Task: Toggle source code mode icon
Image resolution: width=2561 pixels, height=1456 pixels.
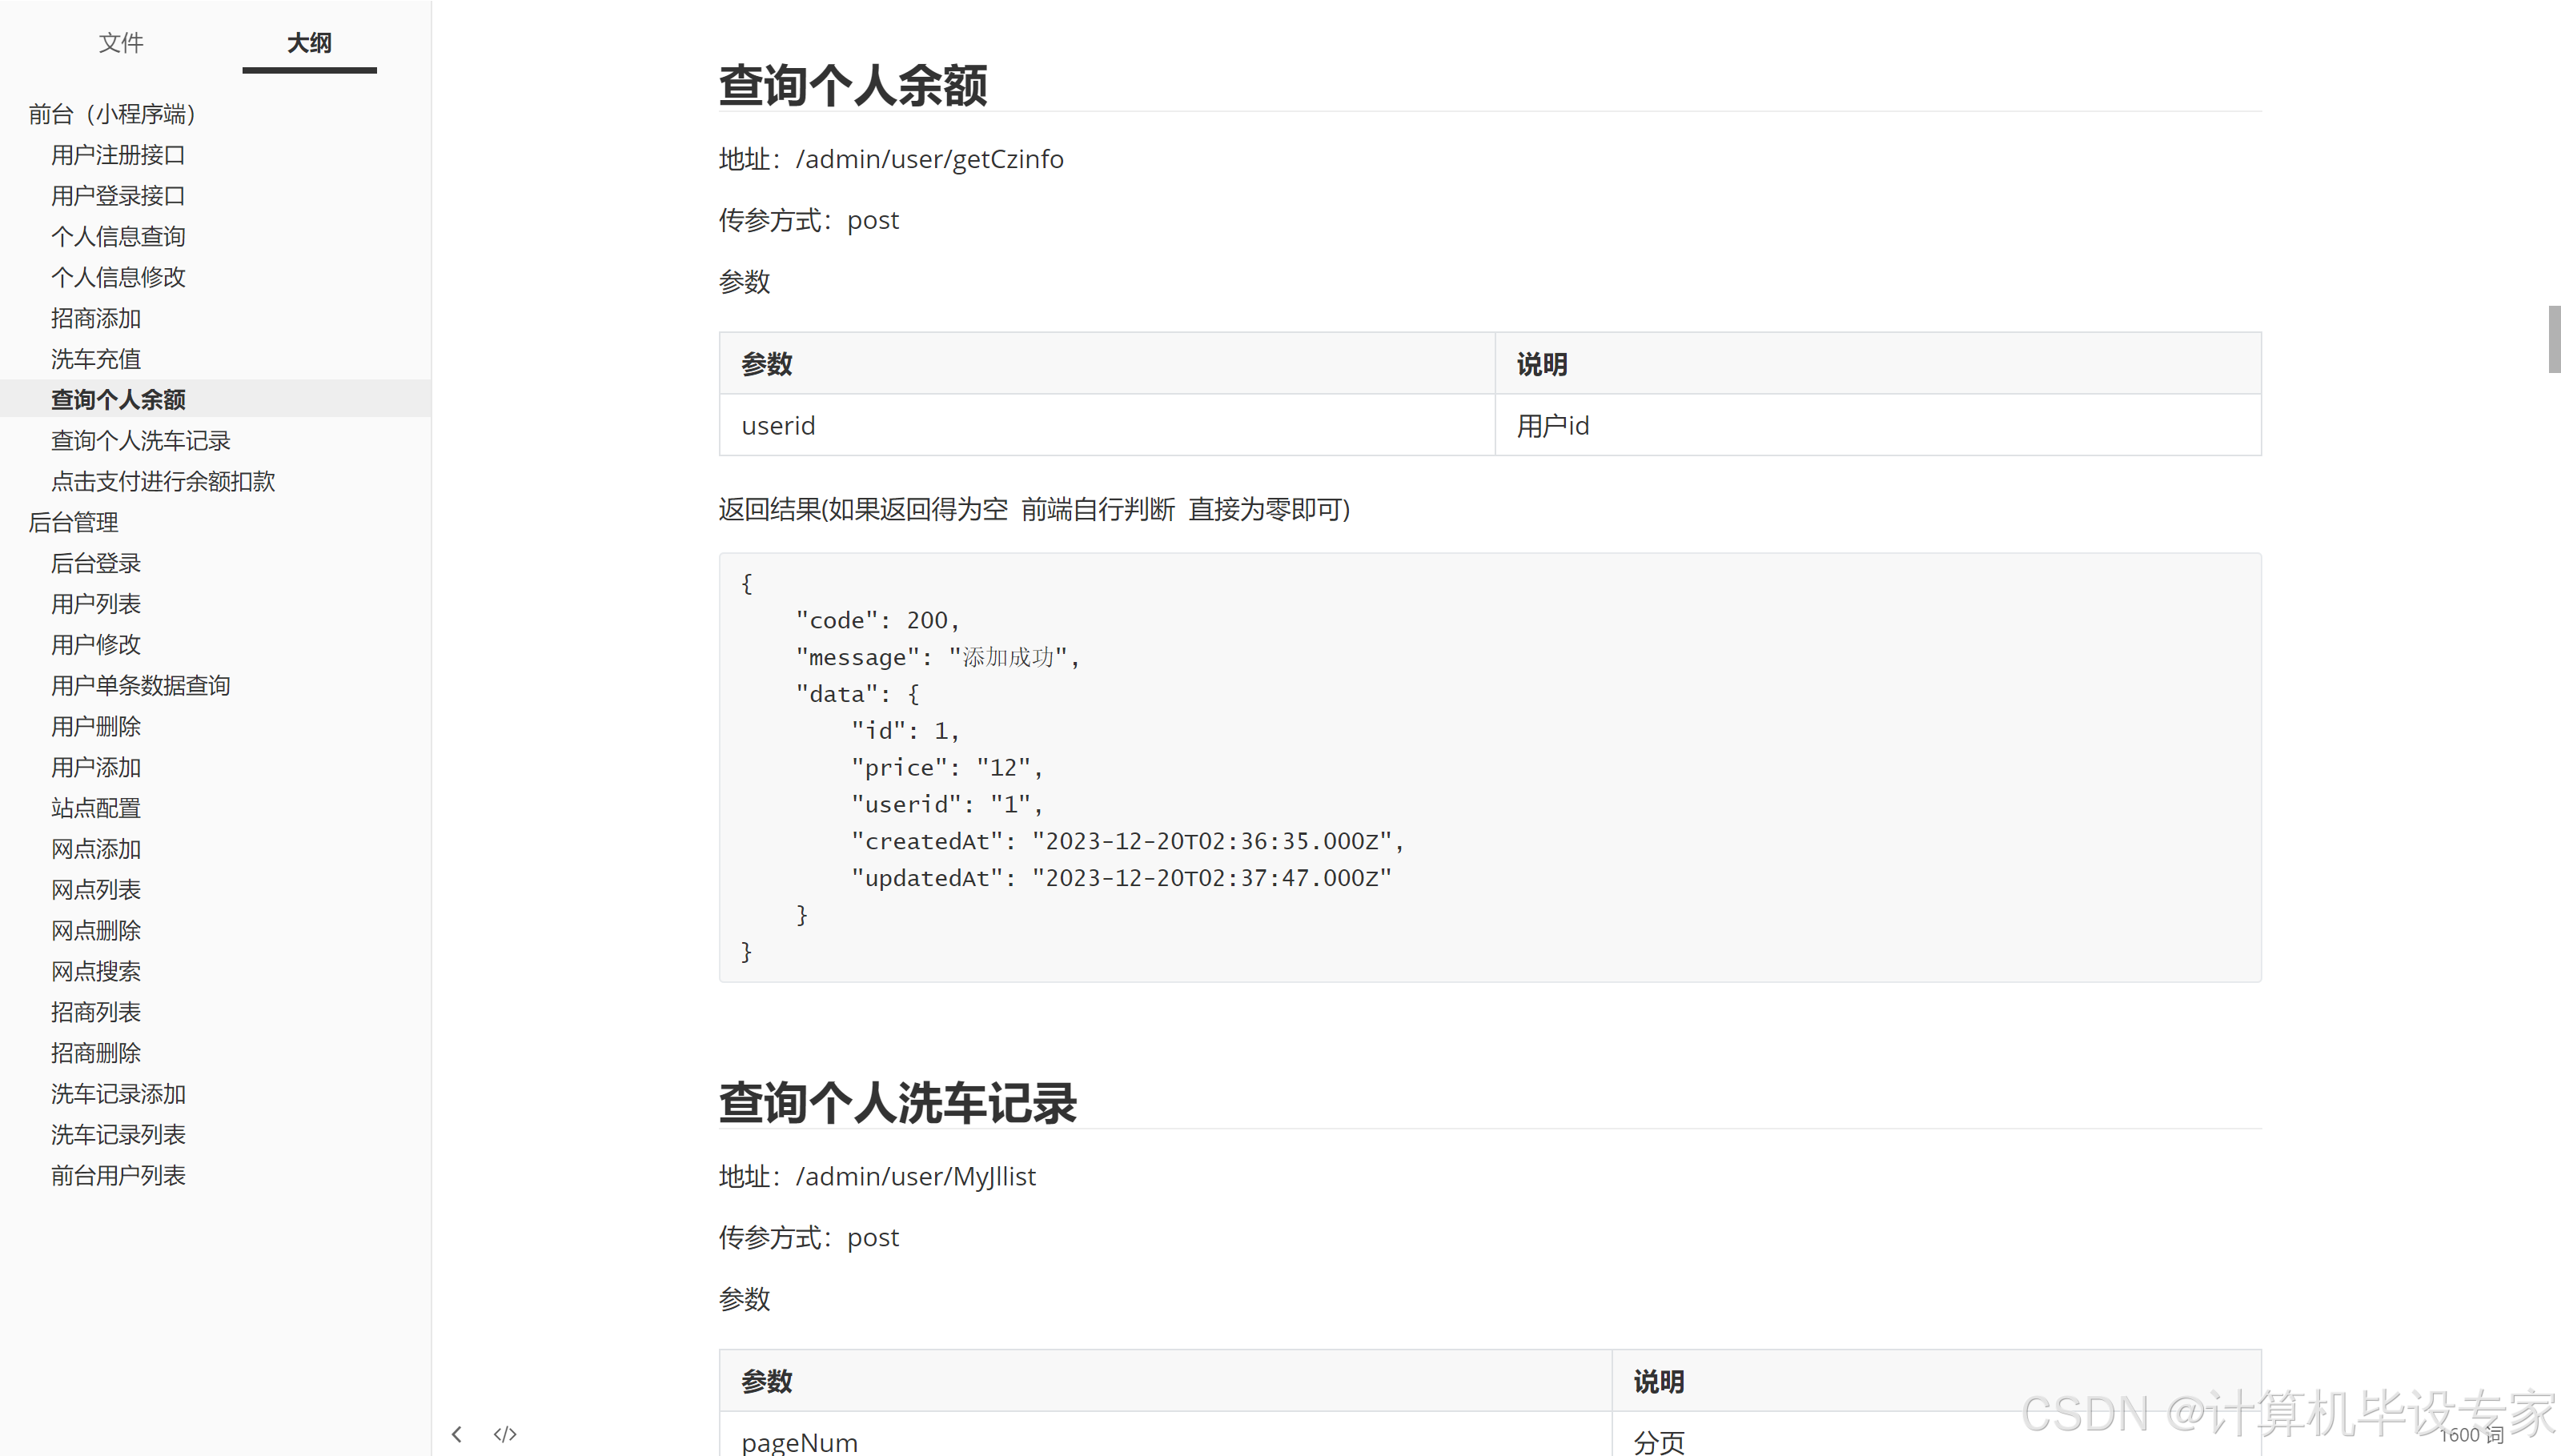Action: click(x=505, y=1434)
